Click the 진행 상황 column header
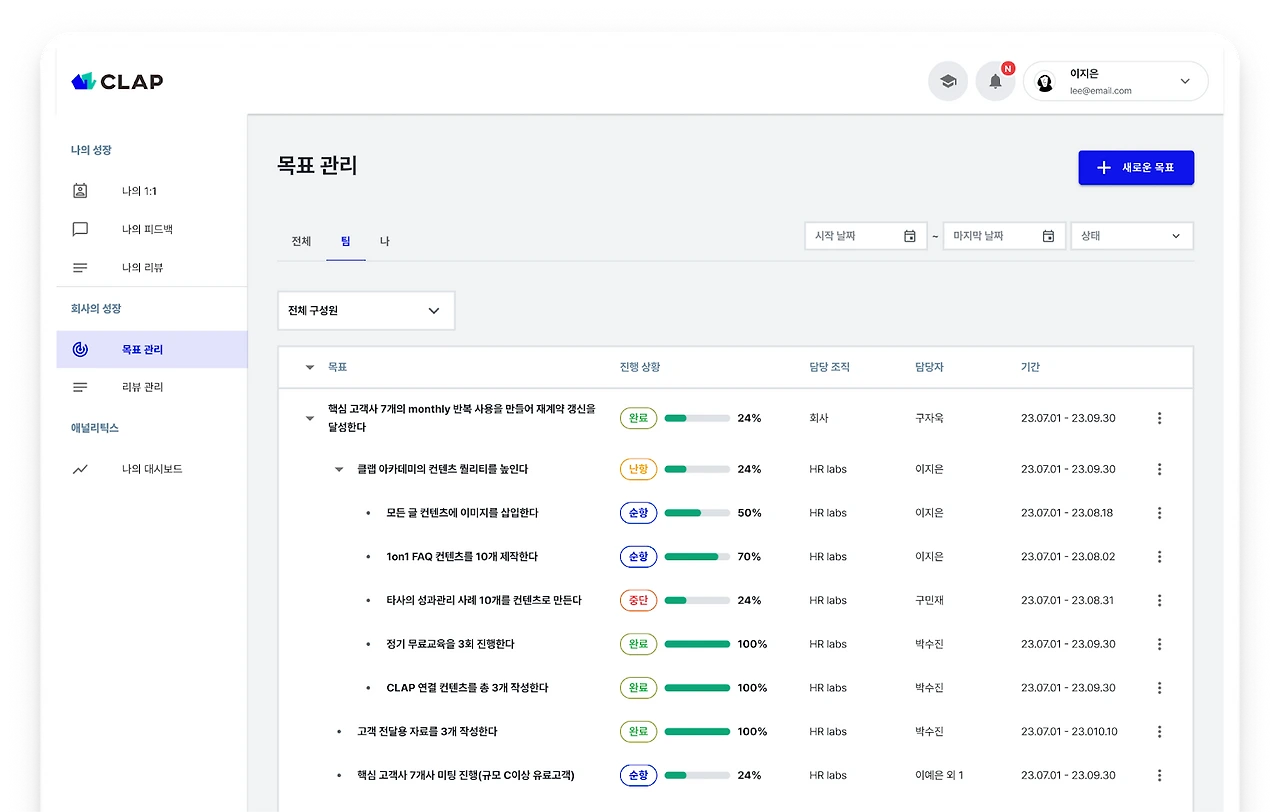The image size is (1280, 812). pyautogui.click(x=640, y=367)
